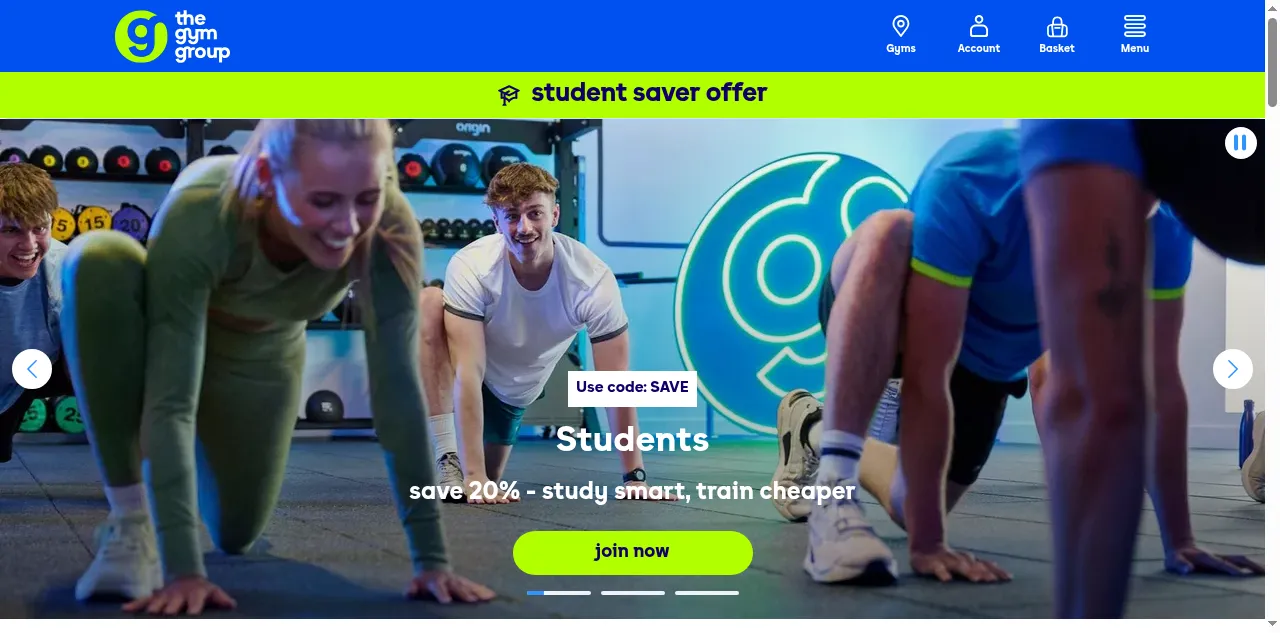
Task: Open the Gyms location pin icon
Action: tap(900, 26)
